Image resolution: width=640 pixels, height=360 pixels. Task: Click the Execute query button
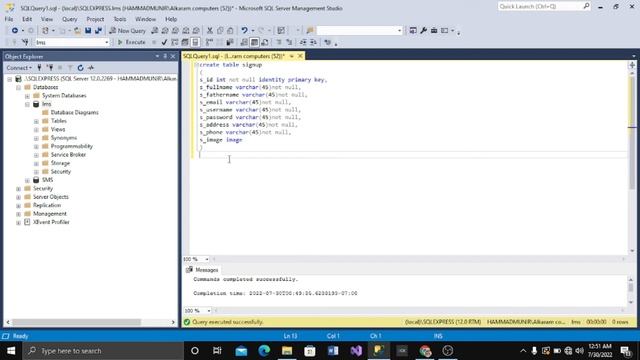point(131,42)
